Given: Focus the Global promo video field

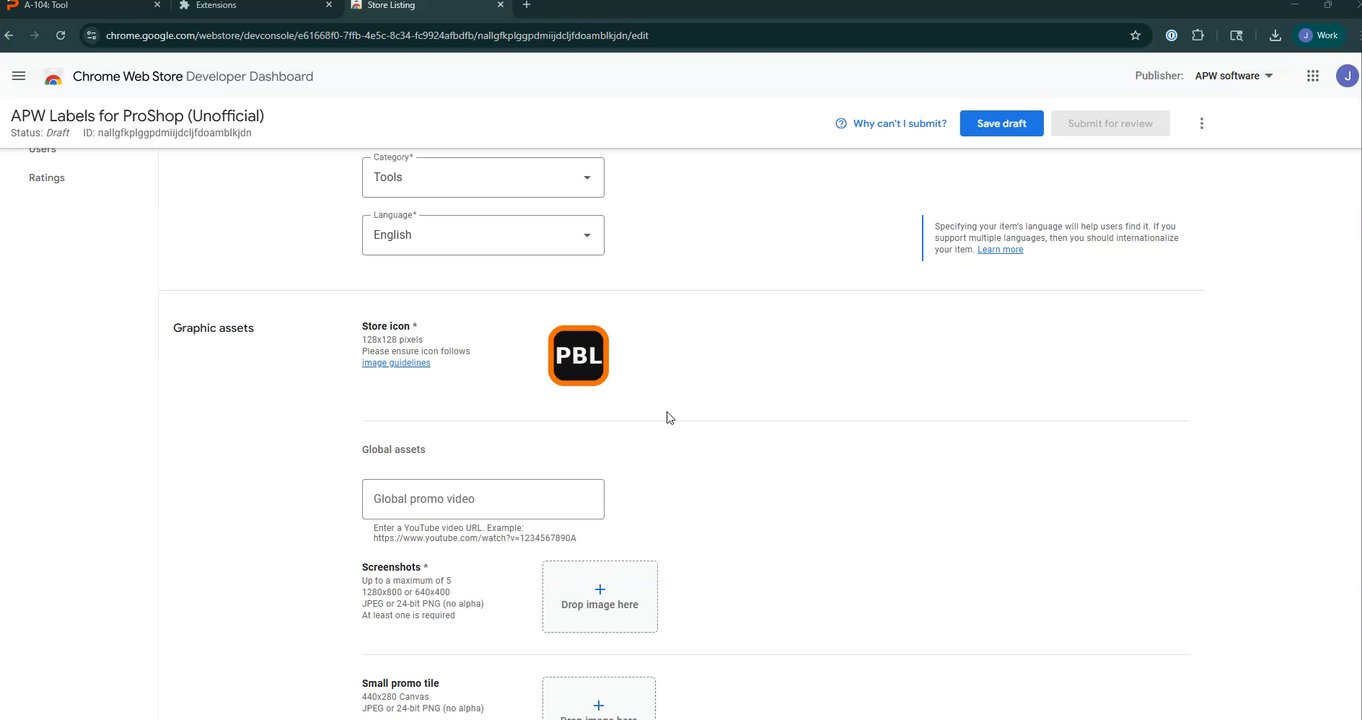Looking at the screenshot, I should (x=483, y=499).
